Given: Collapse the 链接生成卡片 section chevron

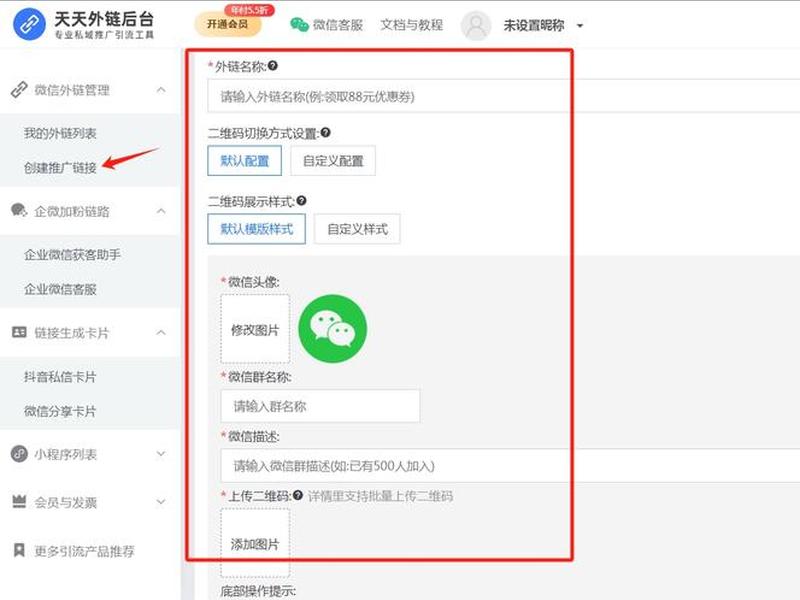Looking at the screenshot, I should coord(161,333).
